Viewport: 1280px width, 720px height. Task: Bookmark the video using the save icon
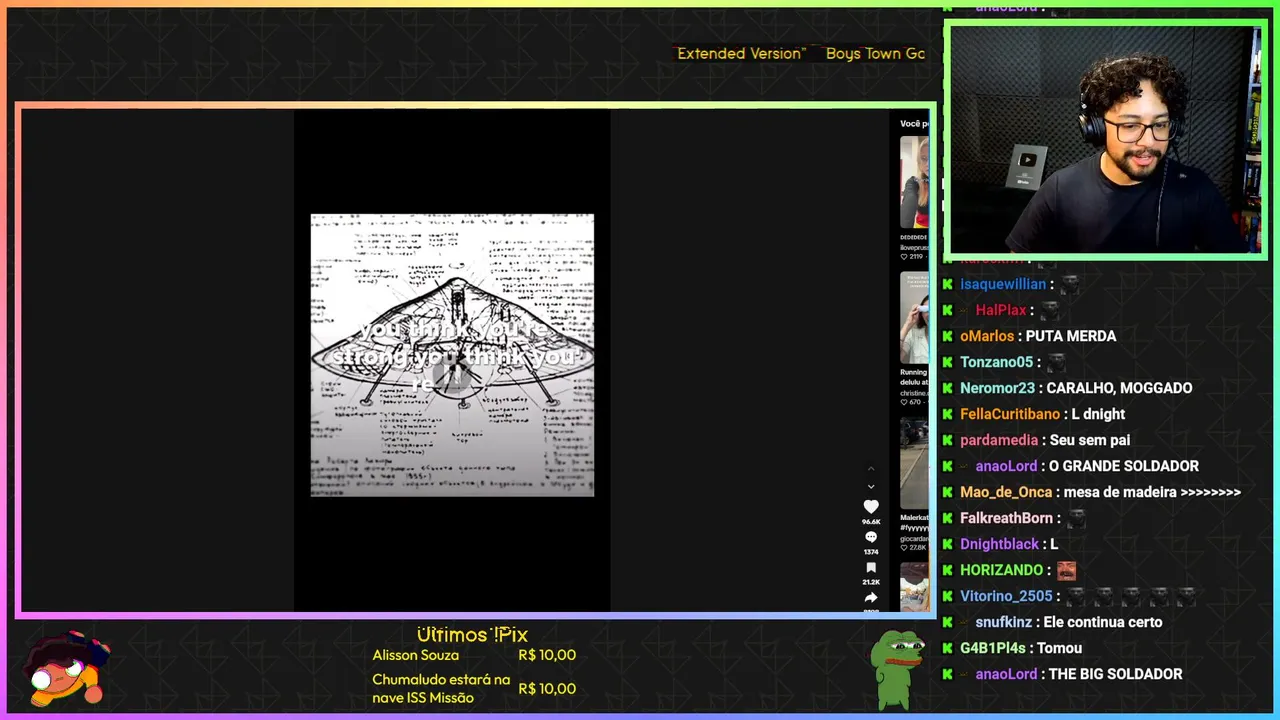[871, 567]
